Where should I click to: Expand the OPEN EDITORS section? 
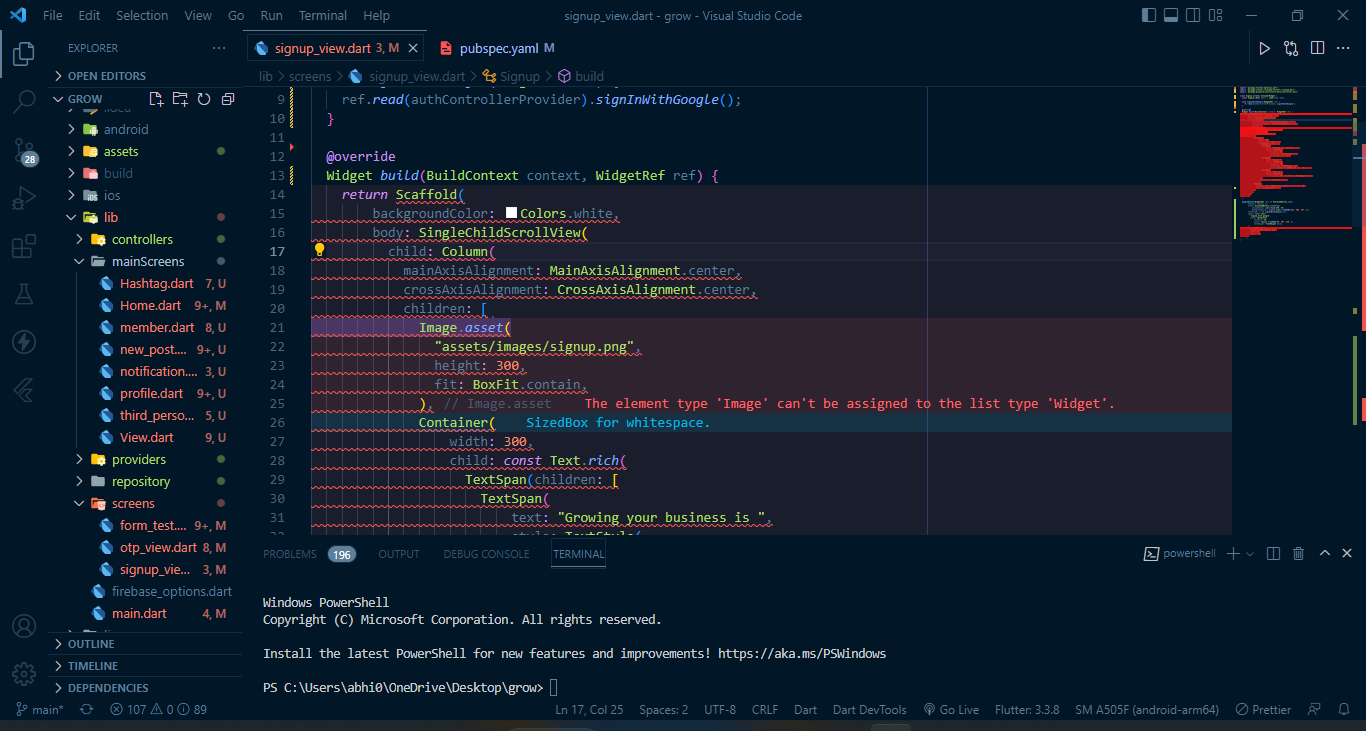(145, 76)
